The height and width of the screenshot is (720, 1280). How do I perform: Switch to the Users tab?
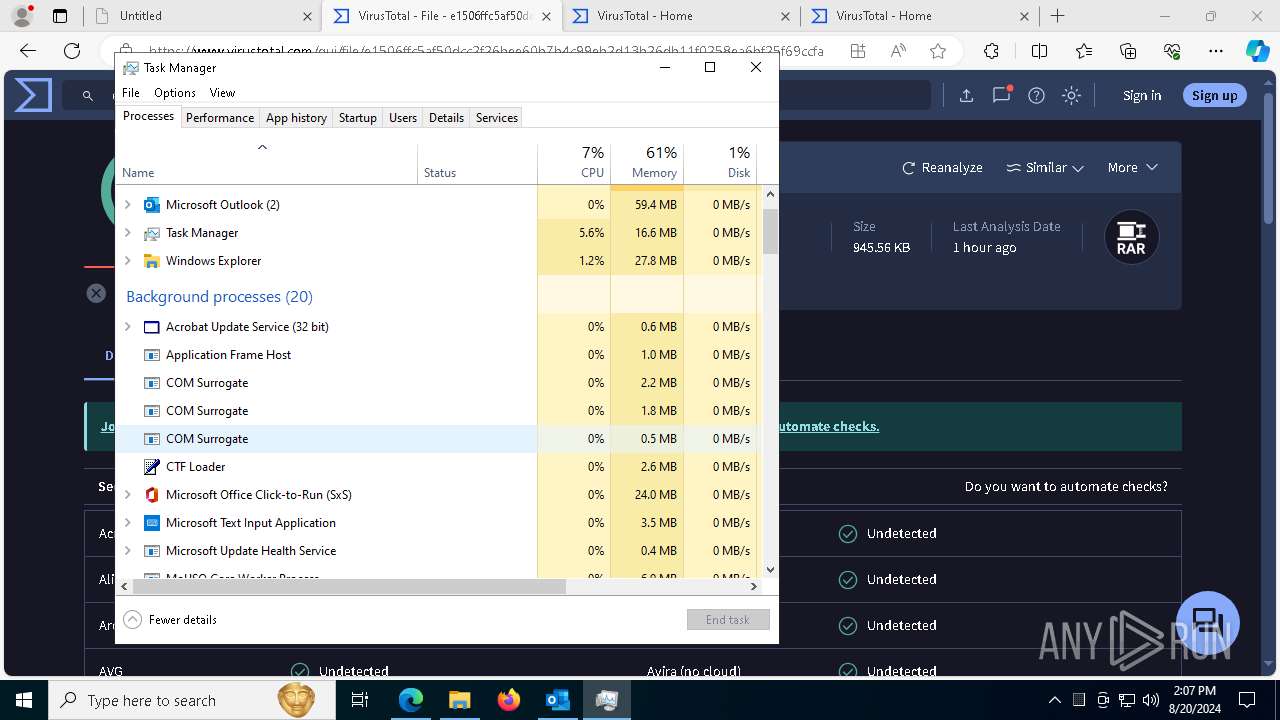403,118
